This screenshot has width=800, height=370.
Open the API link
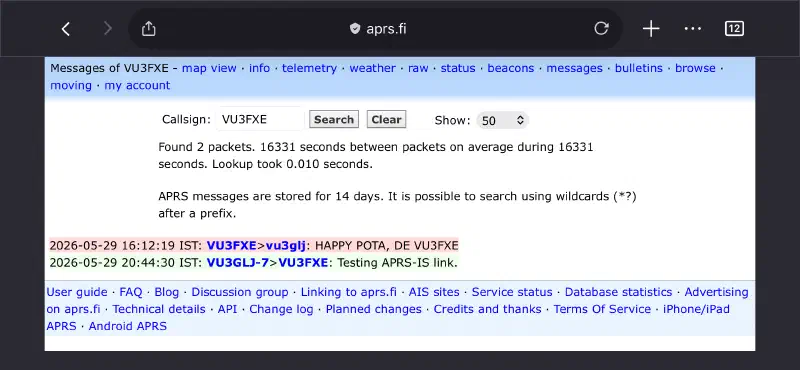coord(228,309)
